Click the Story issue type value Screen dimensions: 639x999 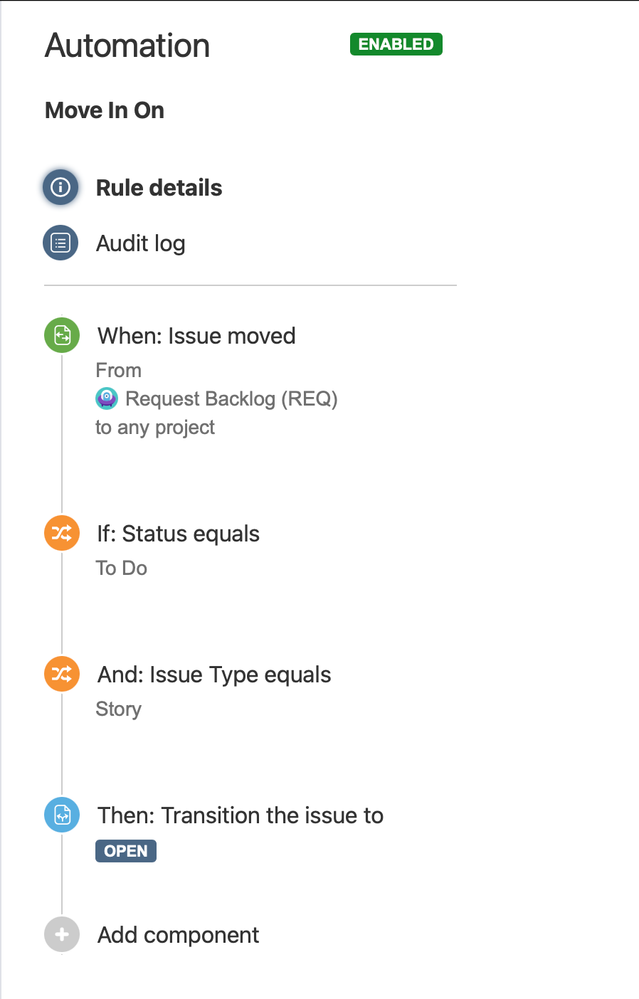click(118, 709)
